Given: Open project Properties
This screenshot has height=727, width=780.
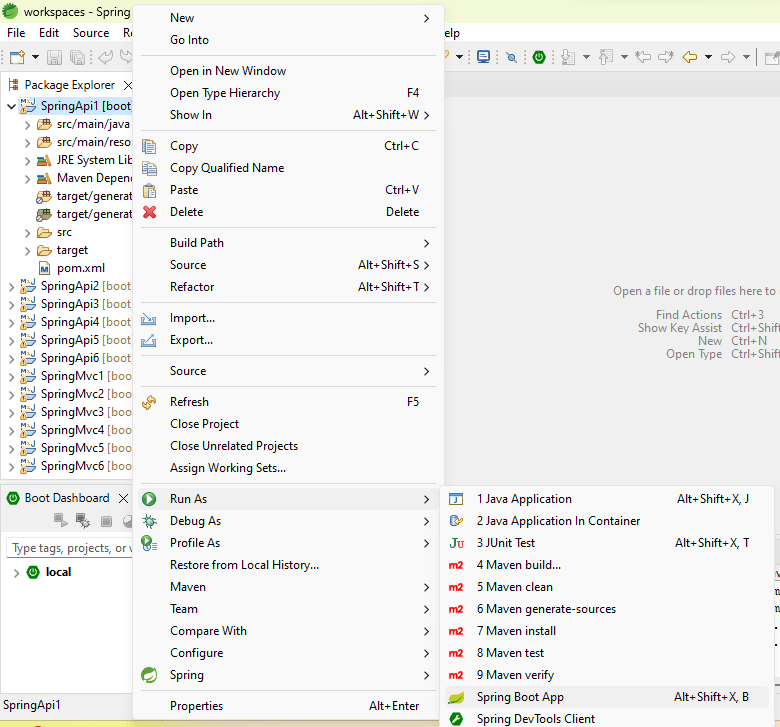Looking at the screenshot, I should point(288,706).
